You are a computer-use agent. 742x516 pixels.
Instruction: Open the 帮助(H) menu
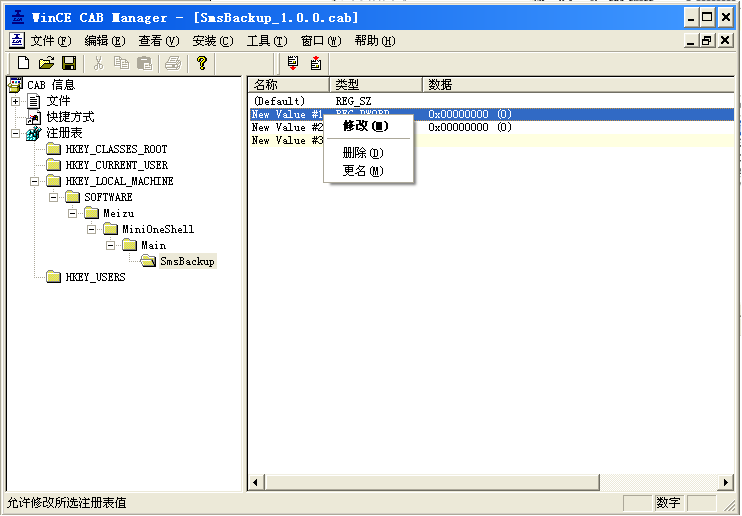pos(375,41)
